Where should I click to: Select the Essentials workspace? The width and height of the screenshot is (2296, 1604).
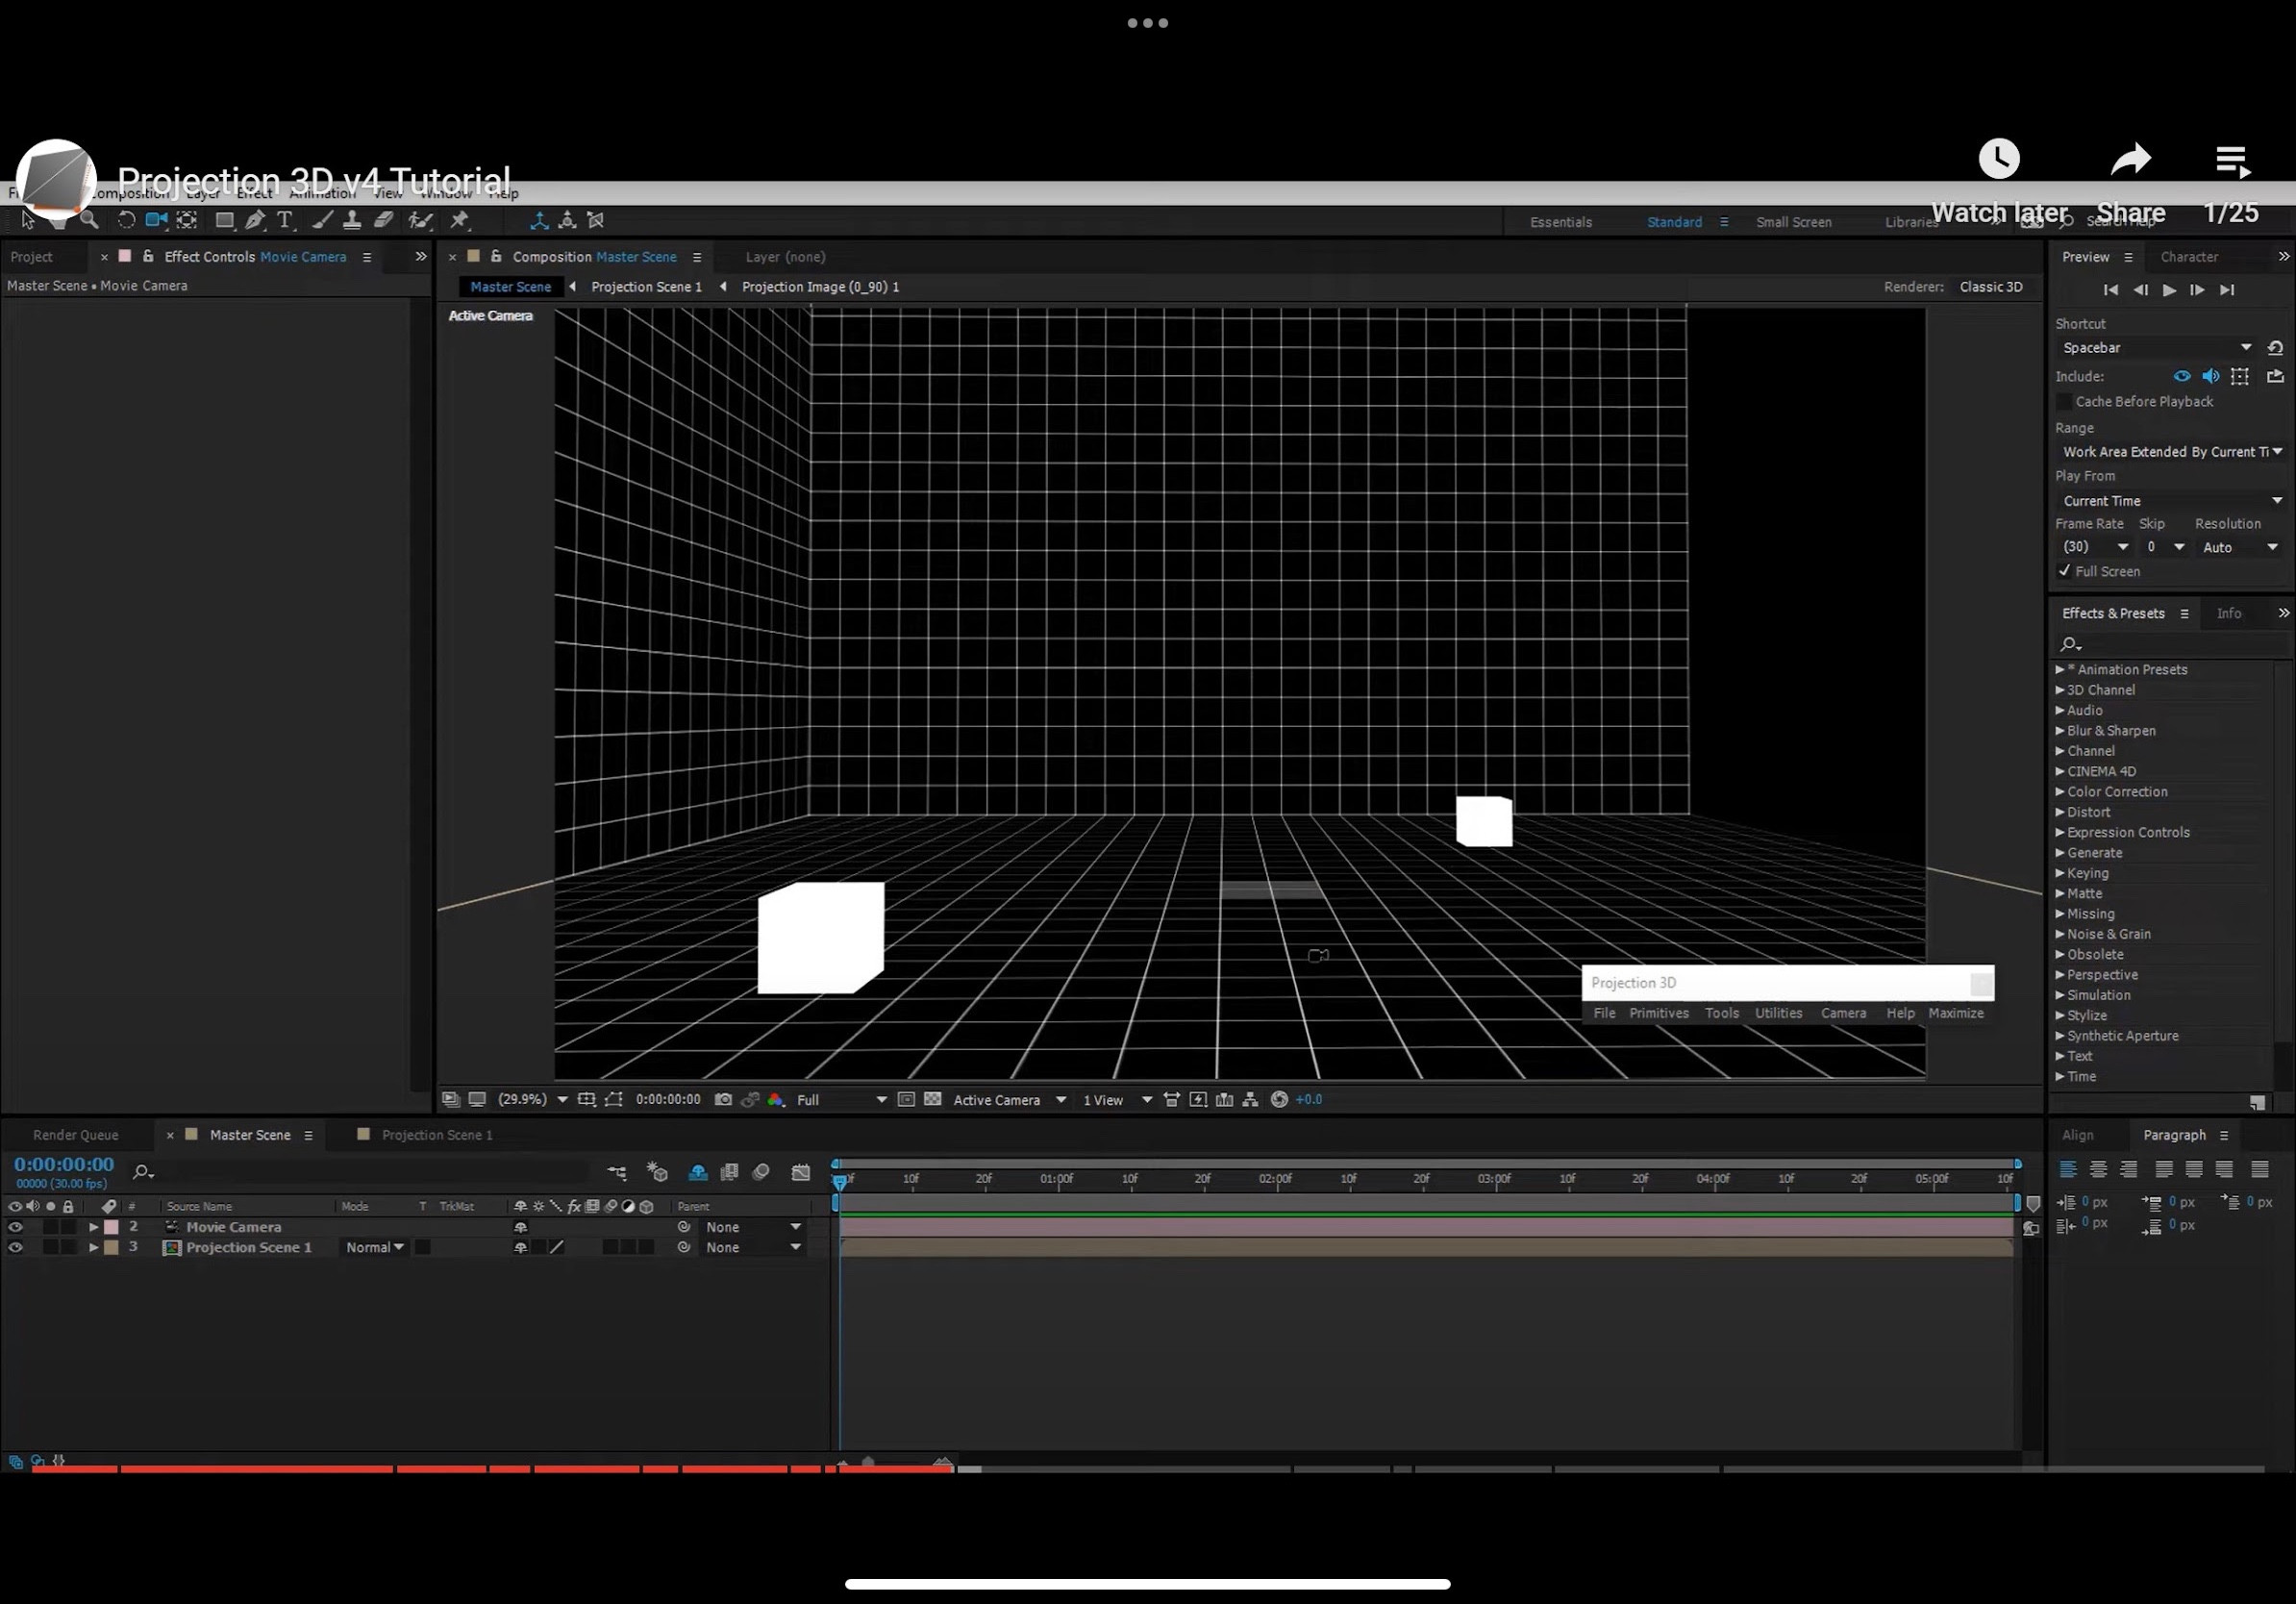pyautogui.click(x=1560, y=222)
